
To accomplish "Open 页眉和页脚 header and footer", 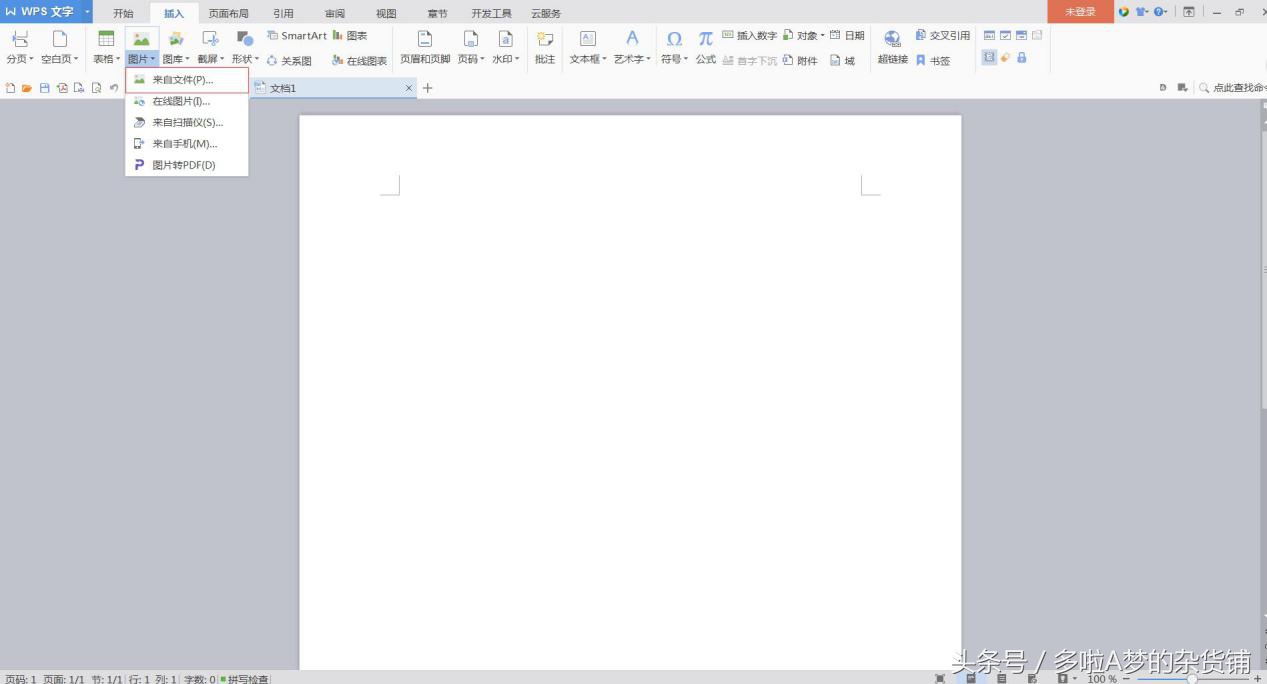I will 425,47.
